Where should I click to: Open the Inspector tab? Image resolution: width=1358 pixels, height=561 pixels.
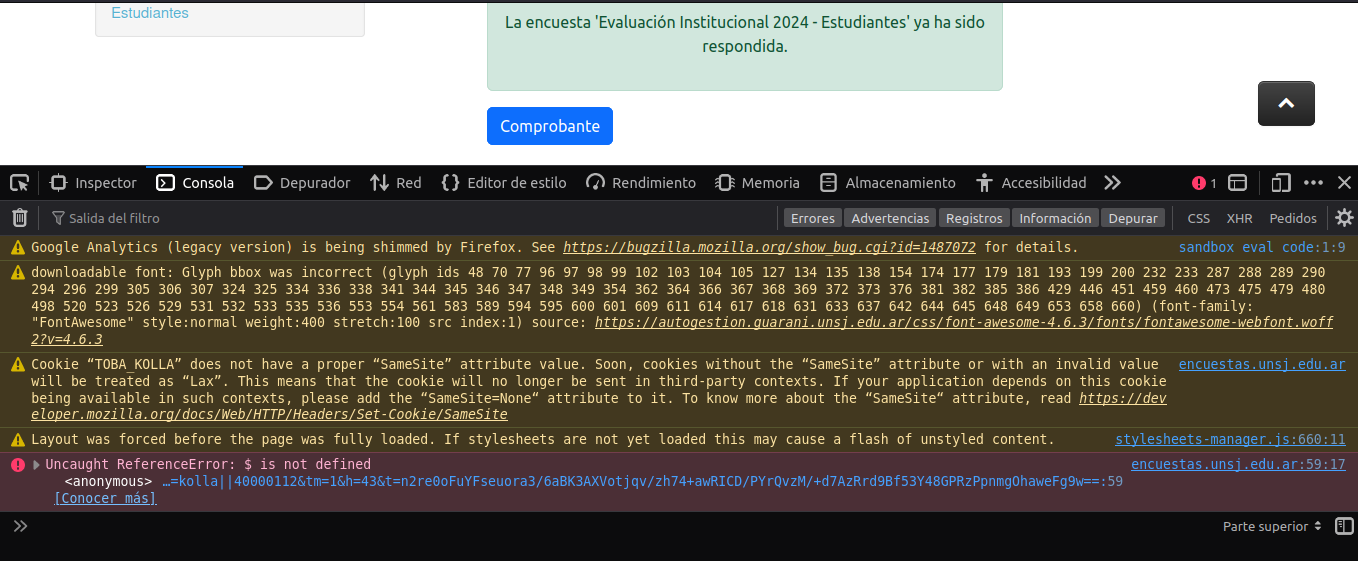point(93,183)
